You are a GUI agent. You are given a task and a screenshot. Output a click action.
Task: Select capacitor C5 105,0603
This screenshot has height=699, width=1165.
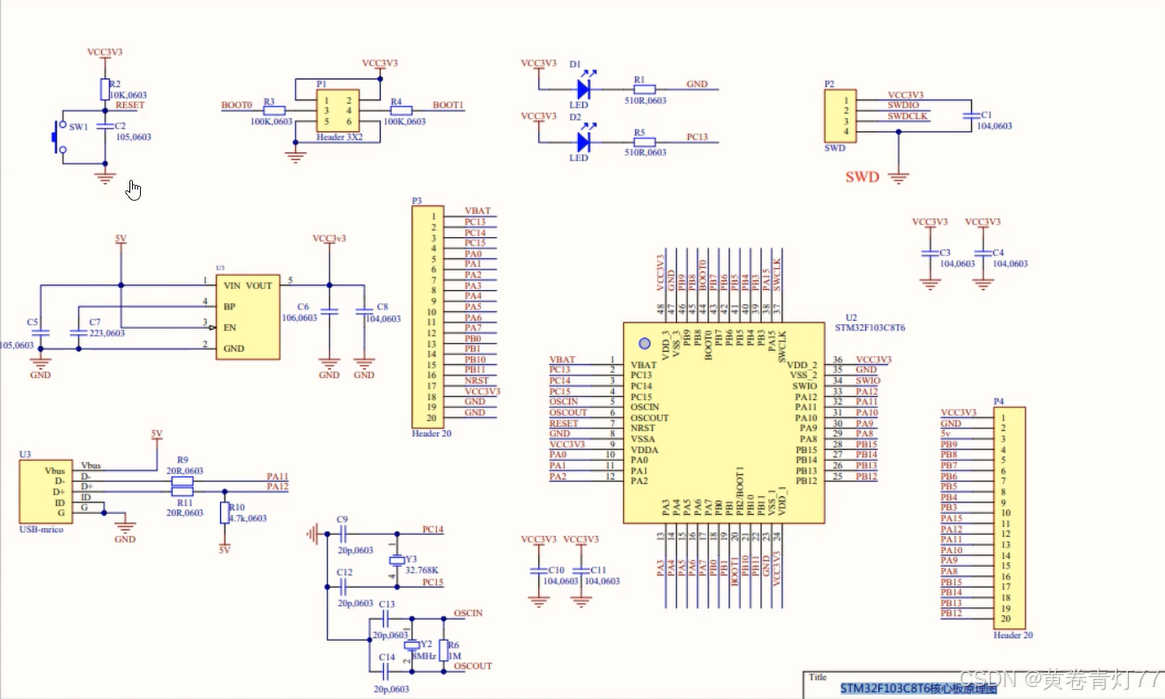(41, 333)
